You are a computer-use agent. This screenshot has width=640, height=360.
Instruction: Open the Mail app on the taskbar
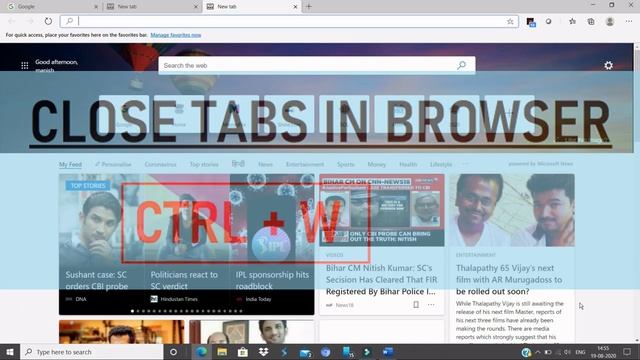[x=305, y=352]
